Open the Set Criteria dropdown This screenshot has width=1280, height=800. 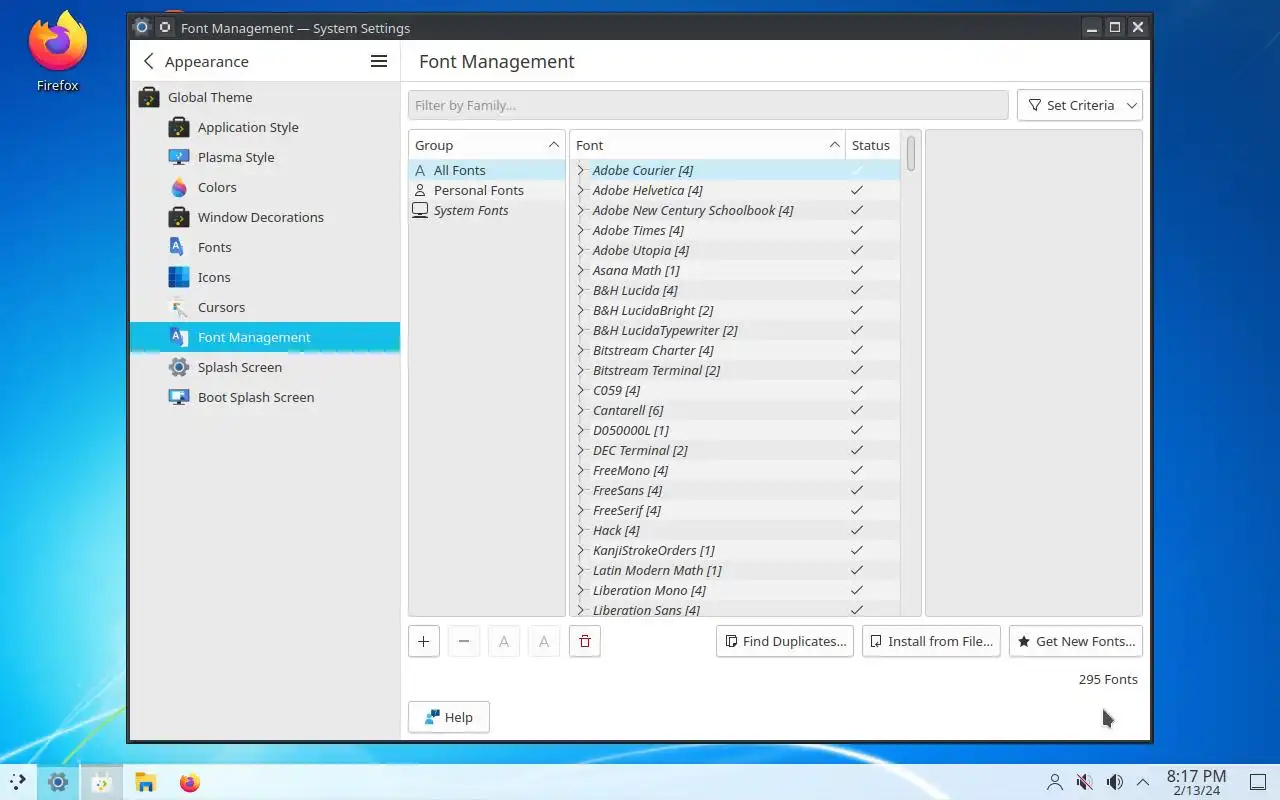[x=1080, y=105]
